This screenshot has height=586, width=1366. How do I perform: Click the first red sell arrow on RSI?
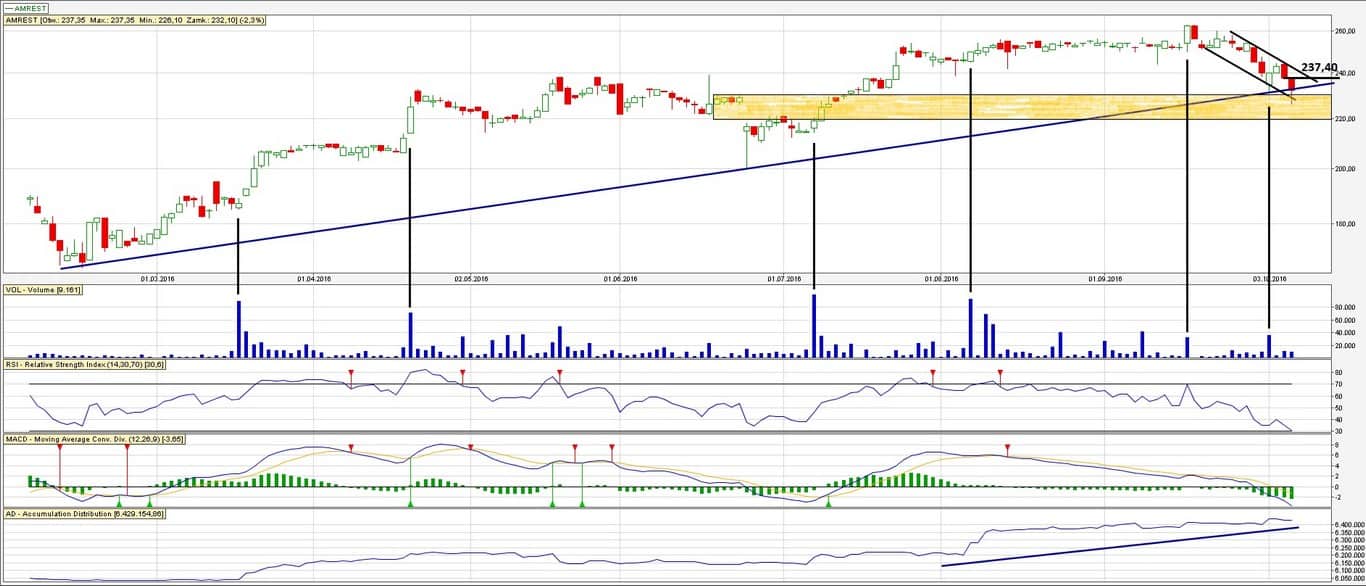(351, 374)
